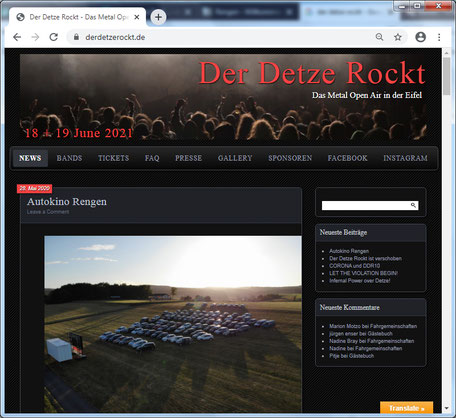Open the INSTAGRAM menu item
Image resolution: width=456 pixels, height=418 pixels.
pyautogui.click(x=405, y=158)
